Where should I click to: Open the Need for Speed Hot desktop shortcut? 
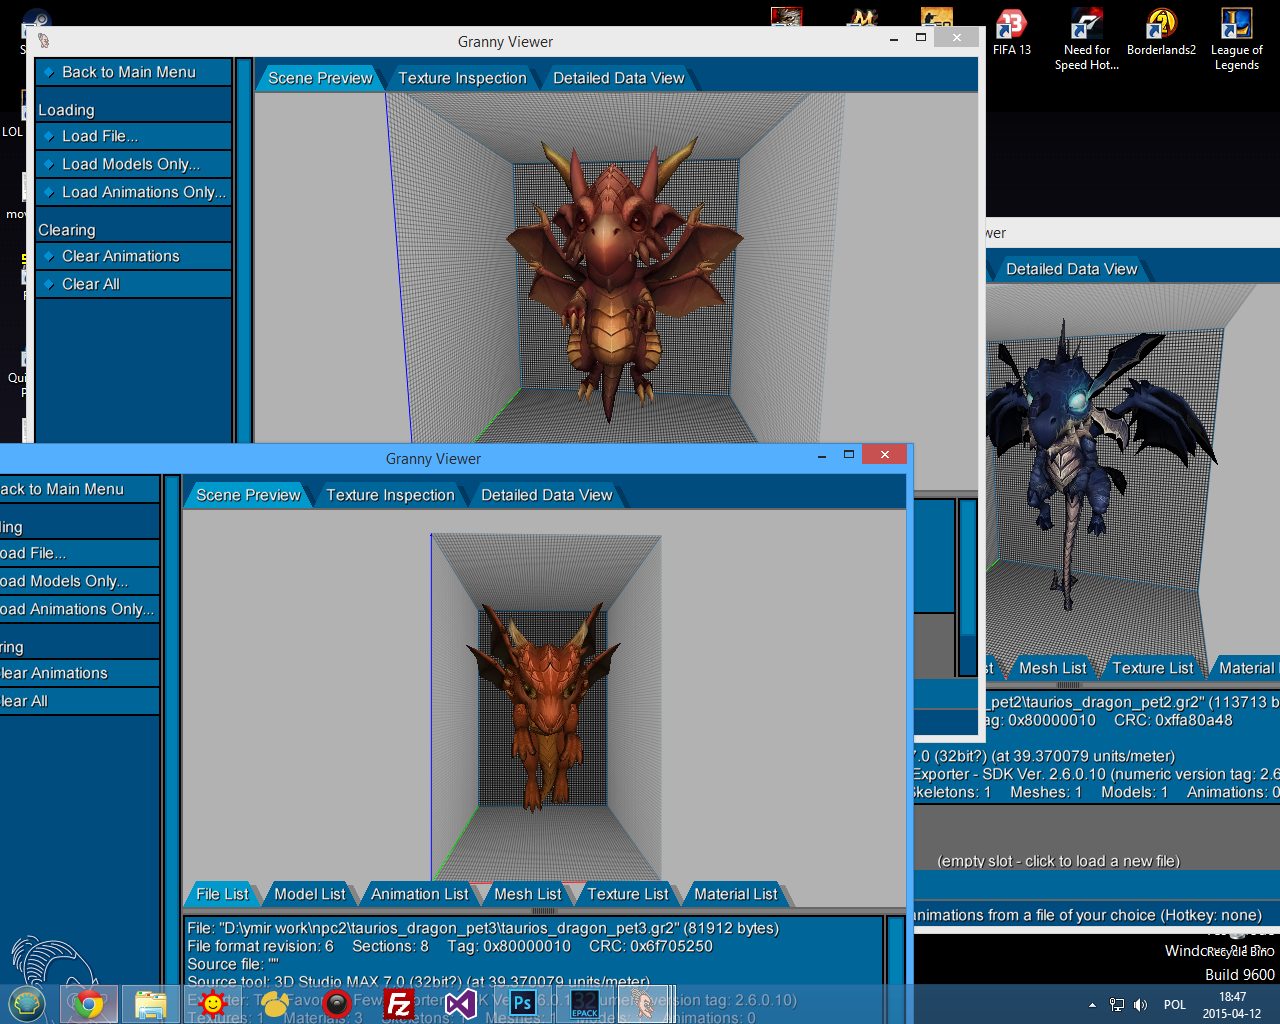click(1087, 40)
